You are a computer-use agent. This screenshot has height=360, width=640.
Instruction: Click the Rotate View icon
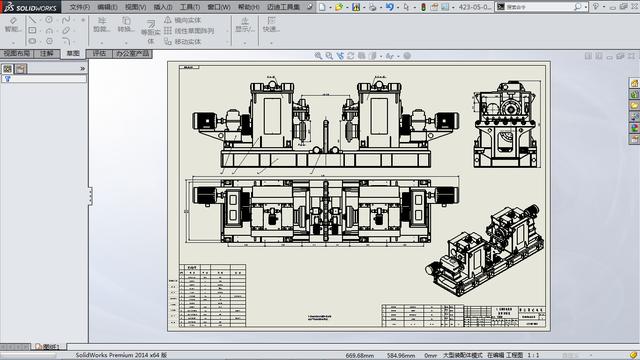point(351,56)
